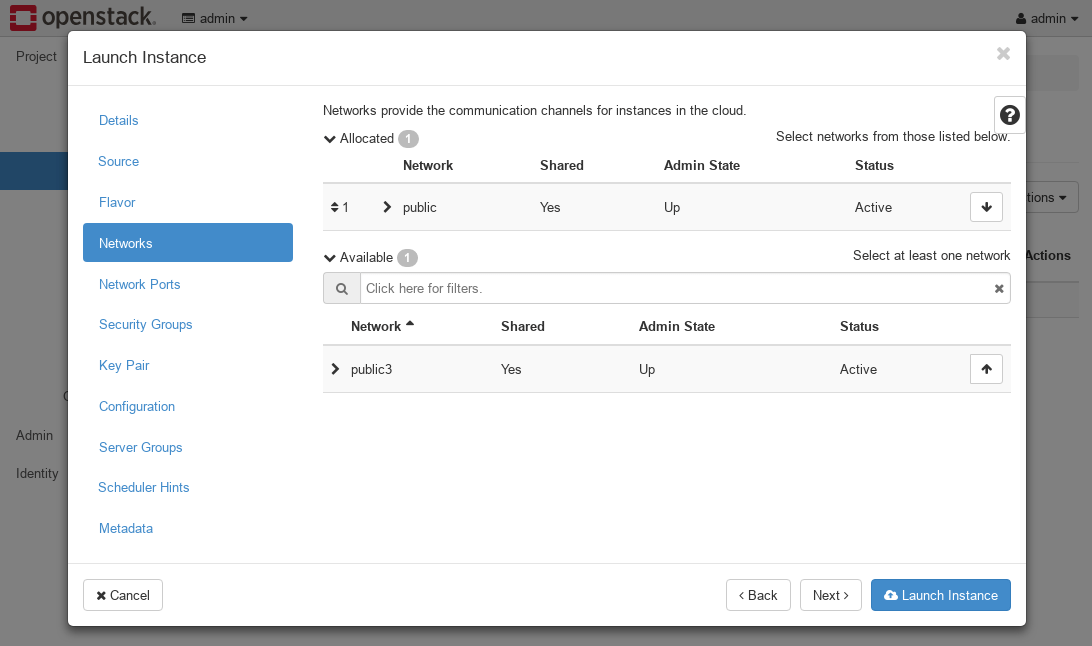Expand details of the public network row
Screen dimensions: 1092x646
(x=385, y=206)
